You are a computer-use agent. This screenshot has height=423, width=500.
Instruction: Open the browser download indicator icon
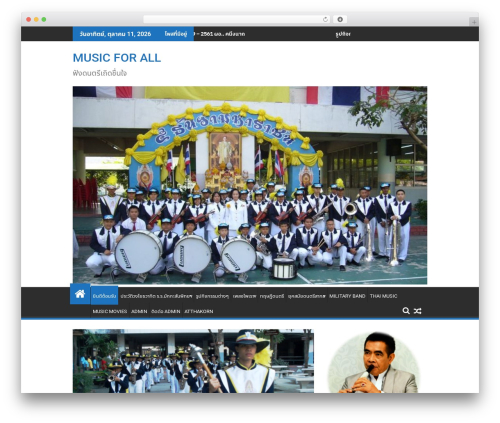[340, 20]
